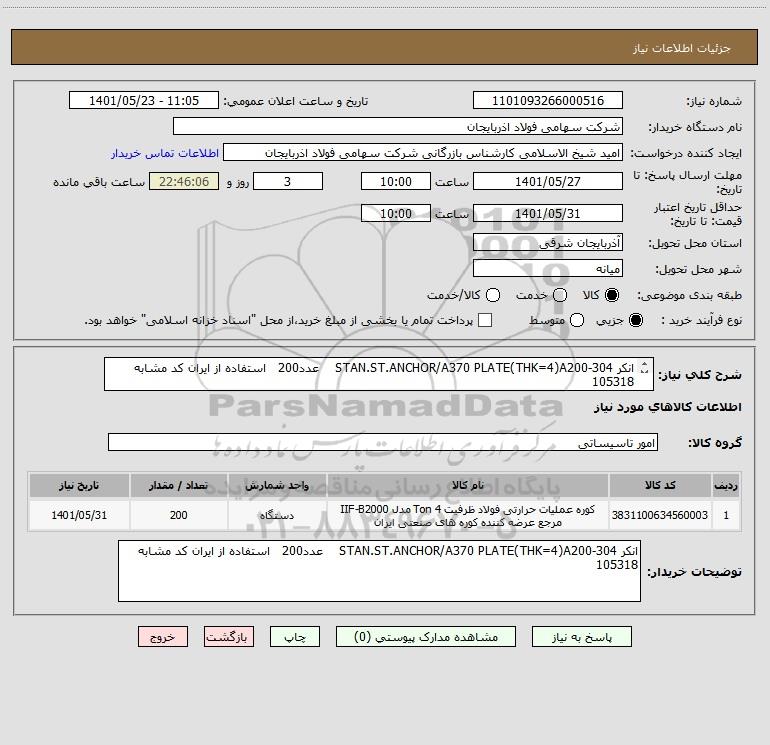Choose the متوسط purchase type radio

point(577,320)
